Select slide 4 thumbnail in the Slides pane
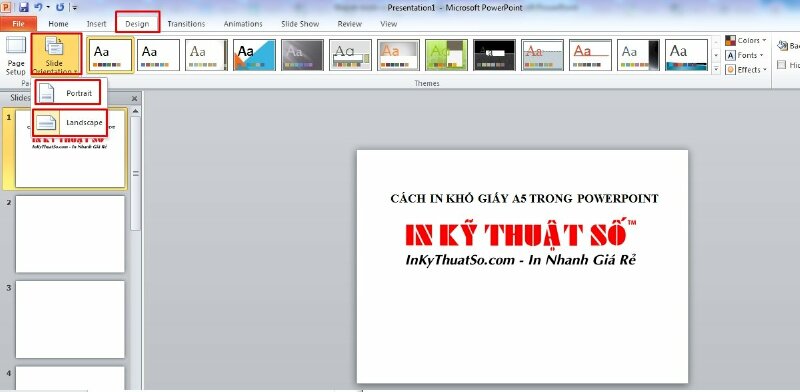The width and height of the screenshot is (800, 392). (70, 378)
